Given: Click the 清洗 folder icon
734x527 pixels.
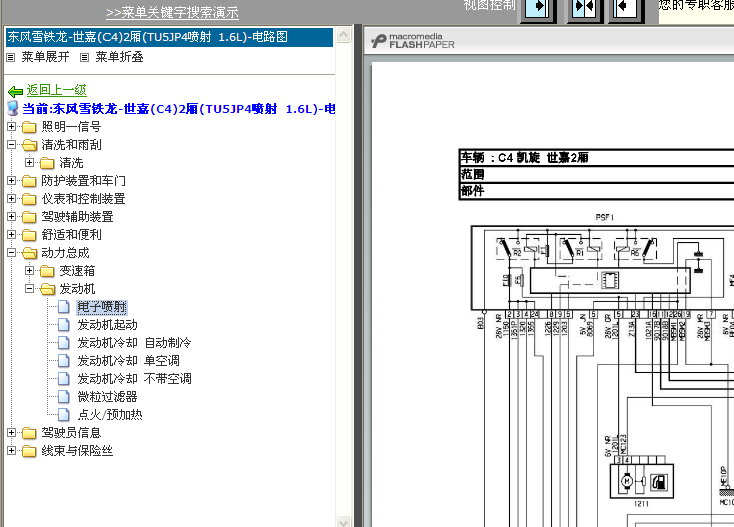Looking at the screenshot, I should [47, 163].
